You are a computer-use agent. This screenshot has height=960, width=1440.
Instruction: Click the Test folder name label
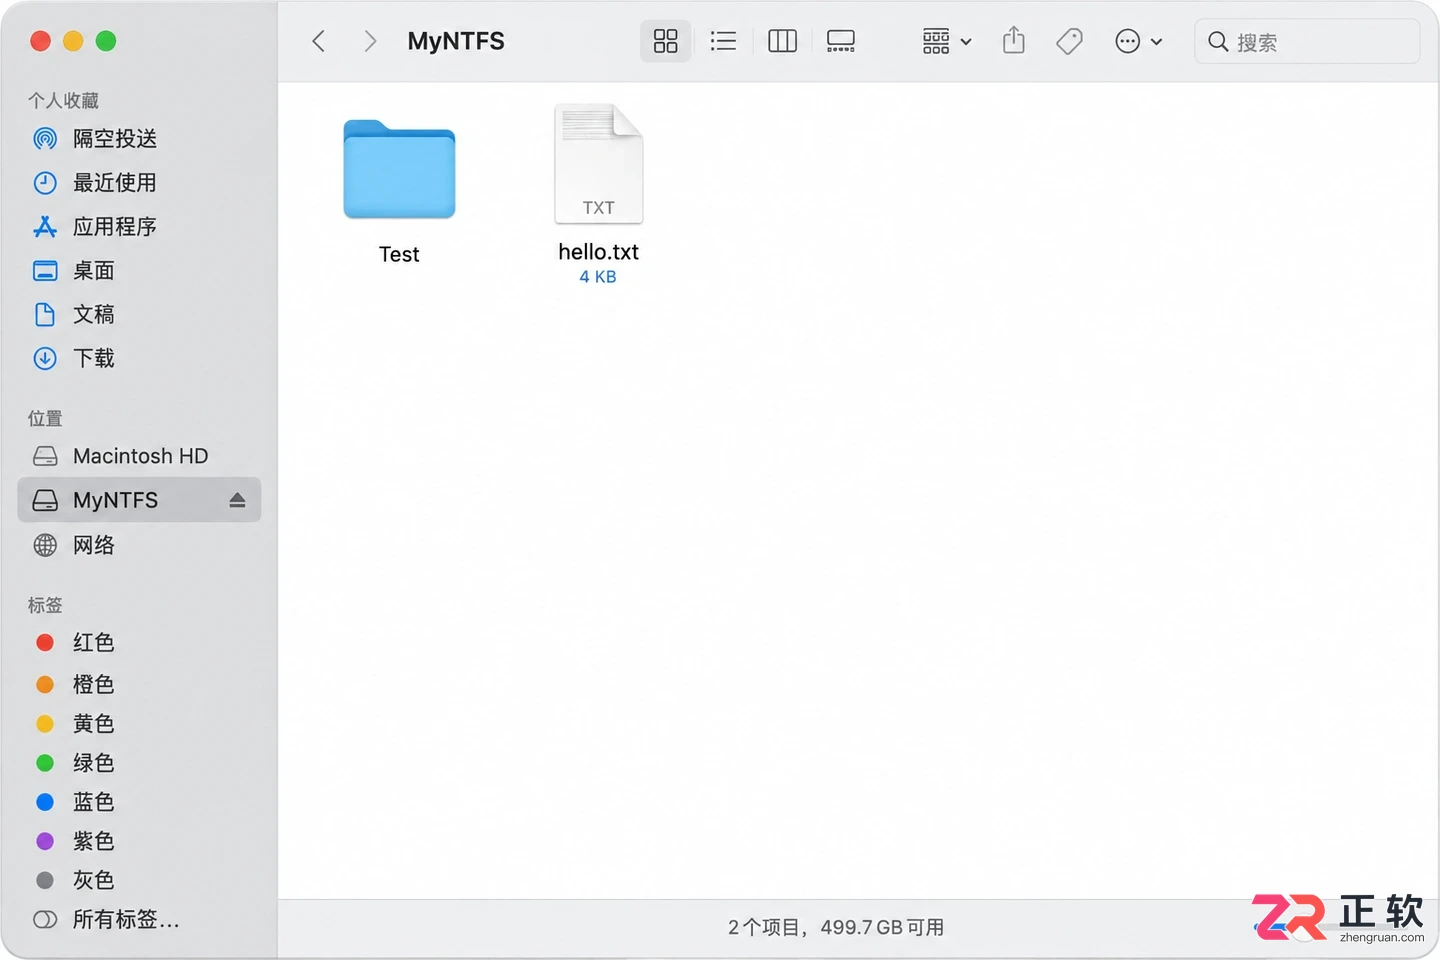click(x=399, y=254)
